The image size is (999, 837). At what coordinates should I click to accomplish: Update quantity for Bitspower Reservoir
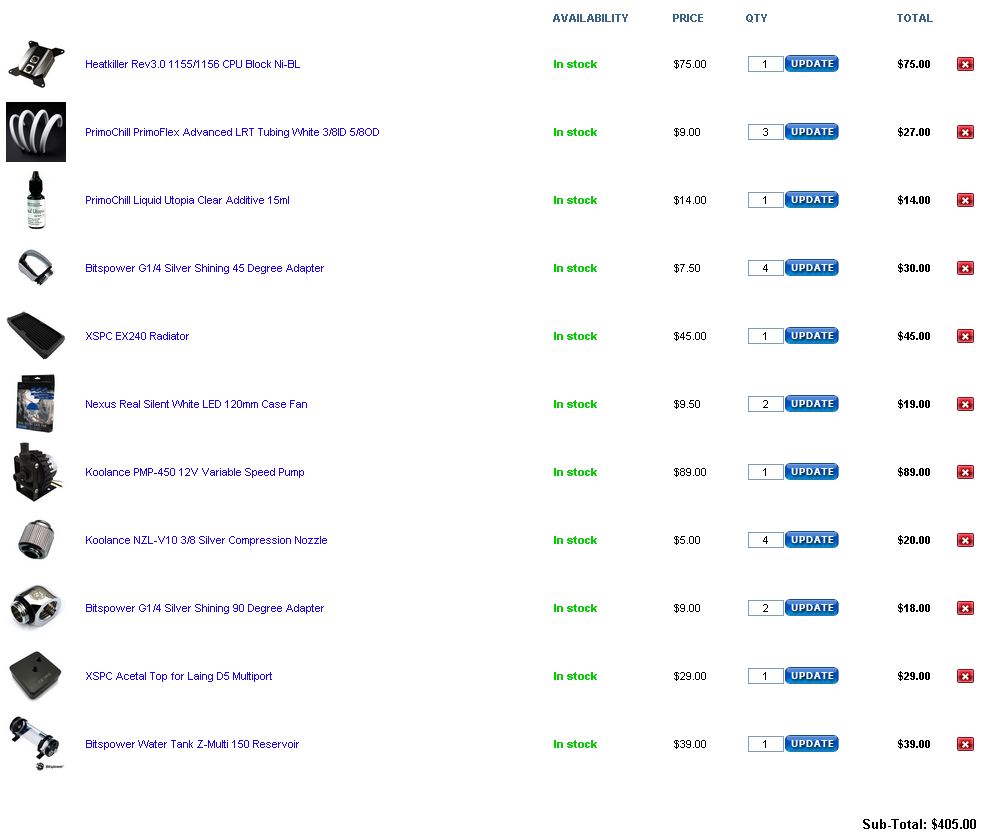tap(812, 744)
